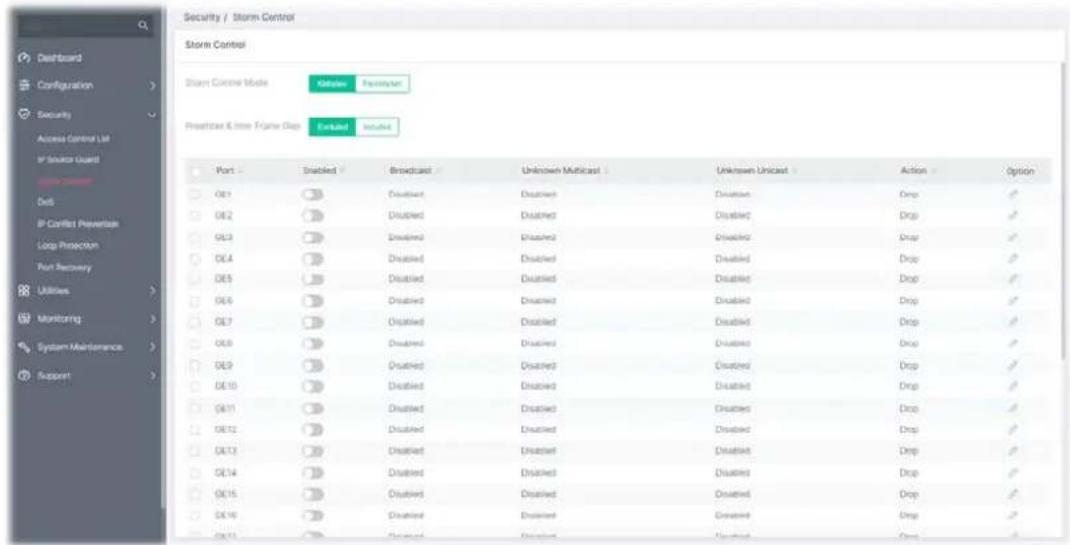Edit GE14 port with pencil icon

click(1013, 472)
